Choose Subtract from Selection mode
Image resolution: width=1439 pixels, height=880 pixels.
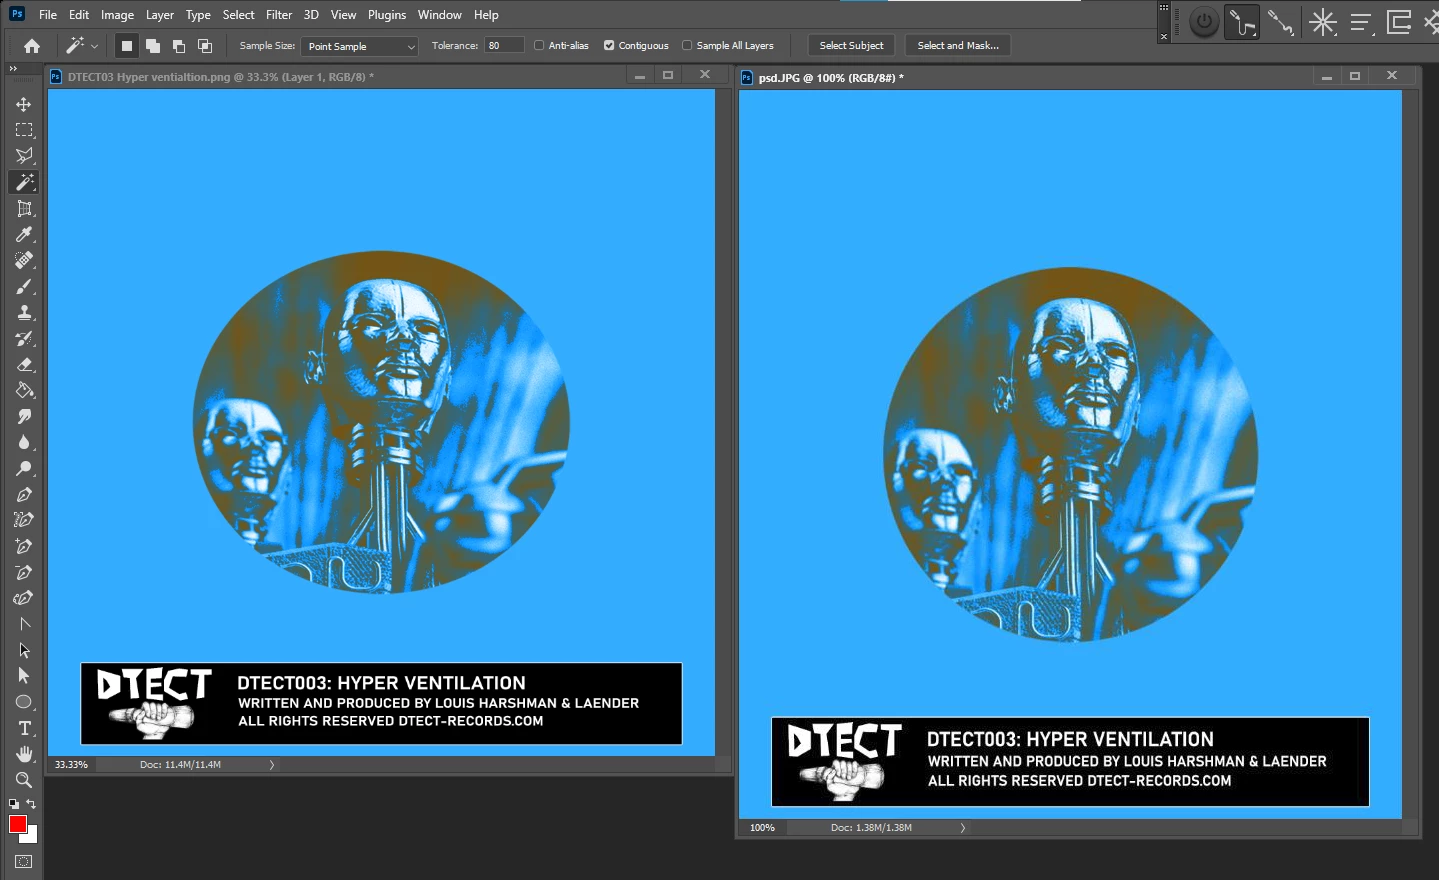click(179, 46)
